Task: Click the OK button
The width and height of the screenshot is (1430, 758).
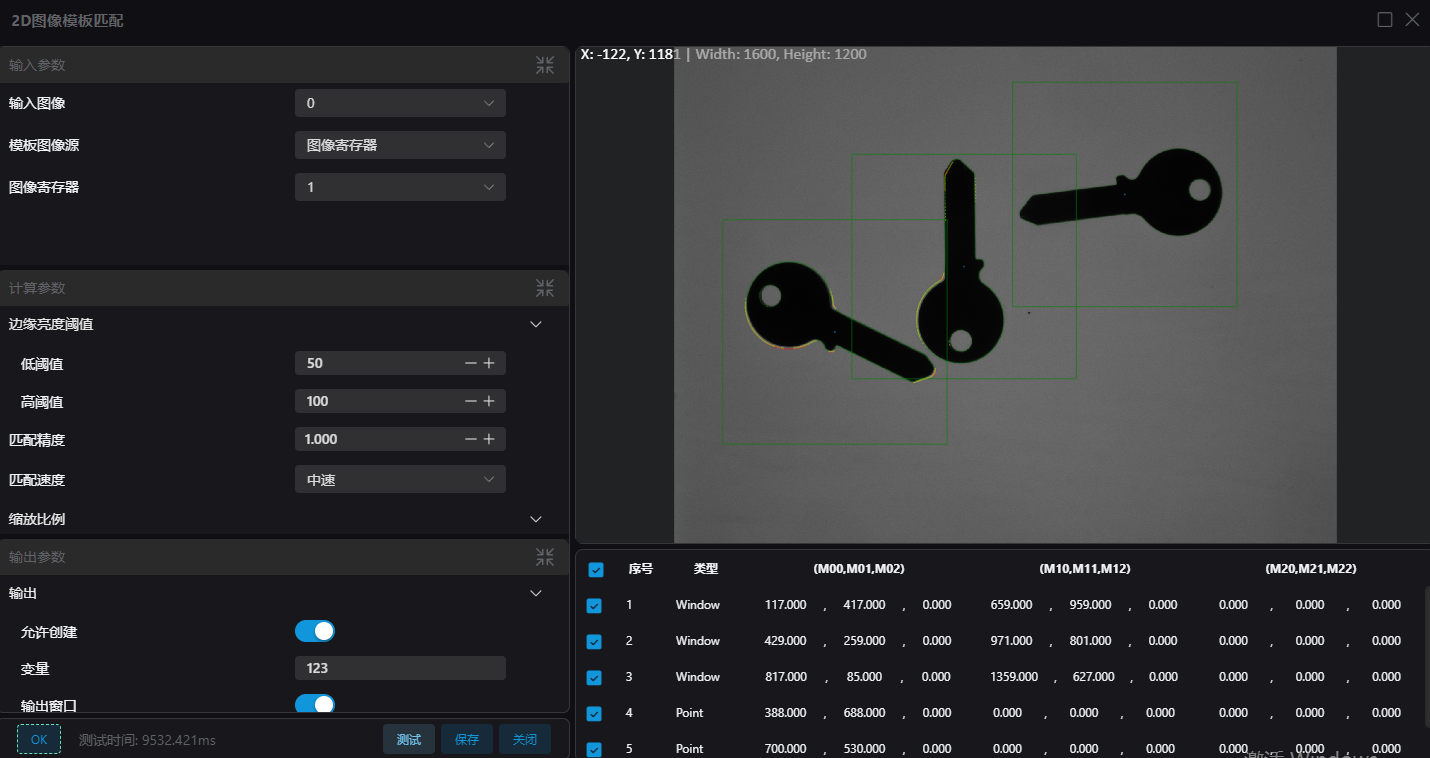Action: 39,739
